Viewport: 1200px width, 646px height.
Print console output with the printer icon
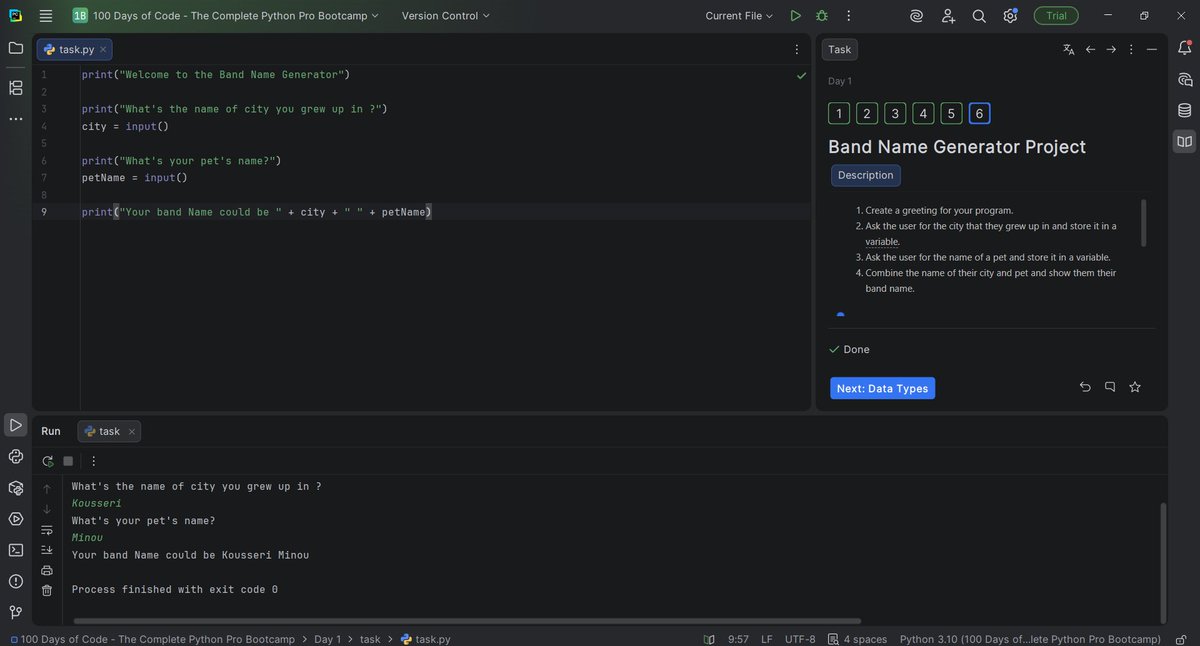point(46,570)
